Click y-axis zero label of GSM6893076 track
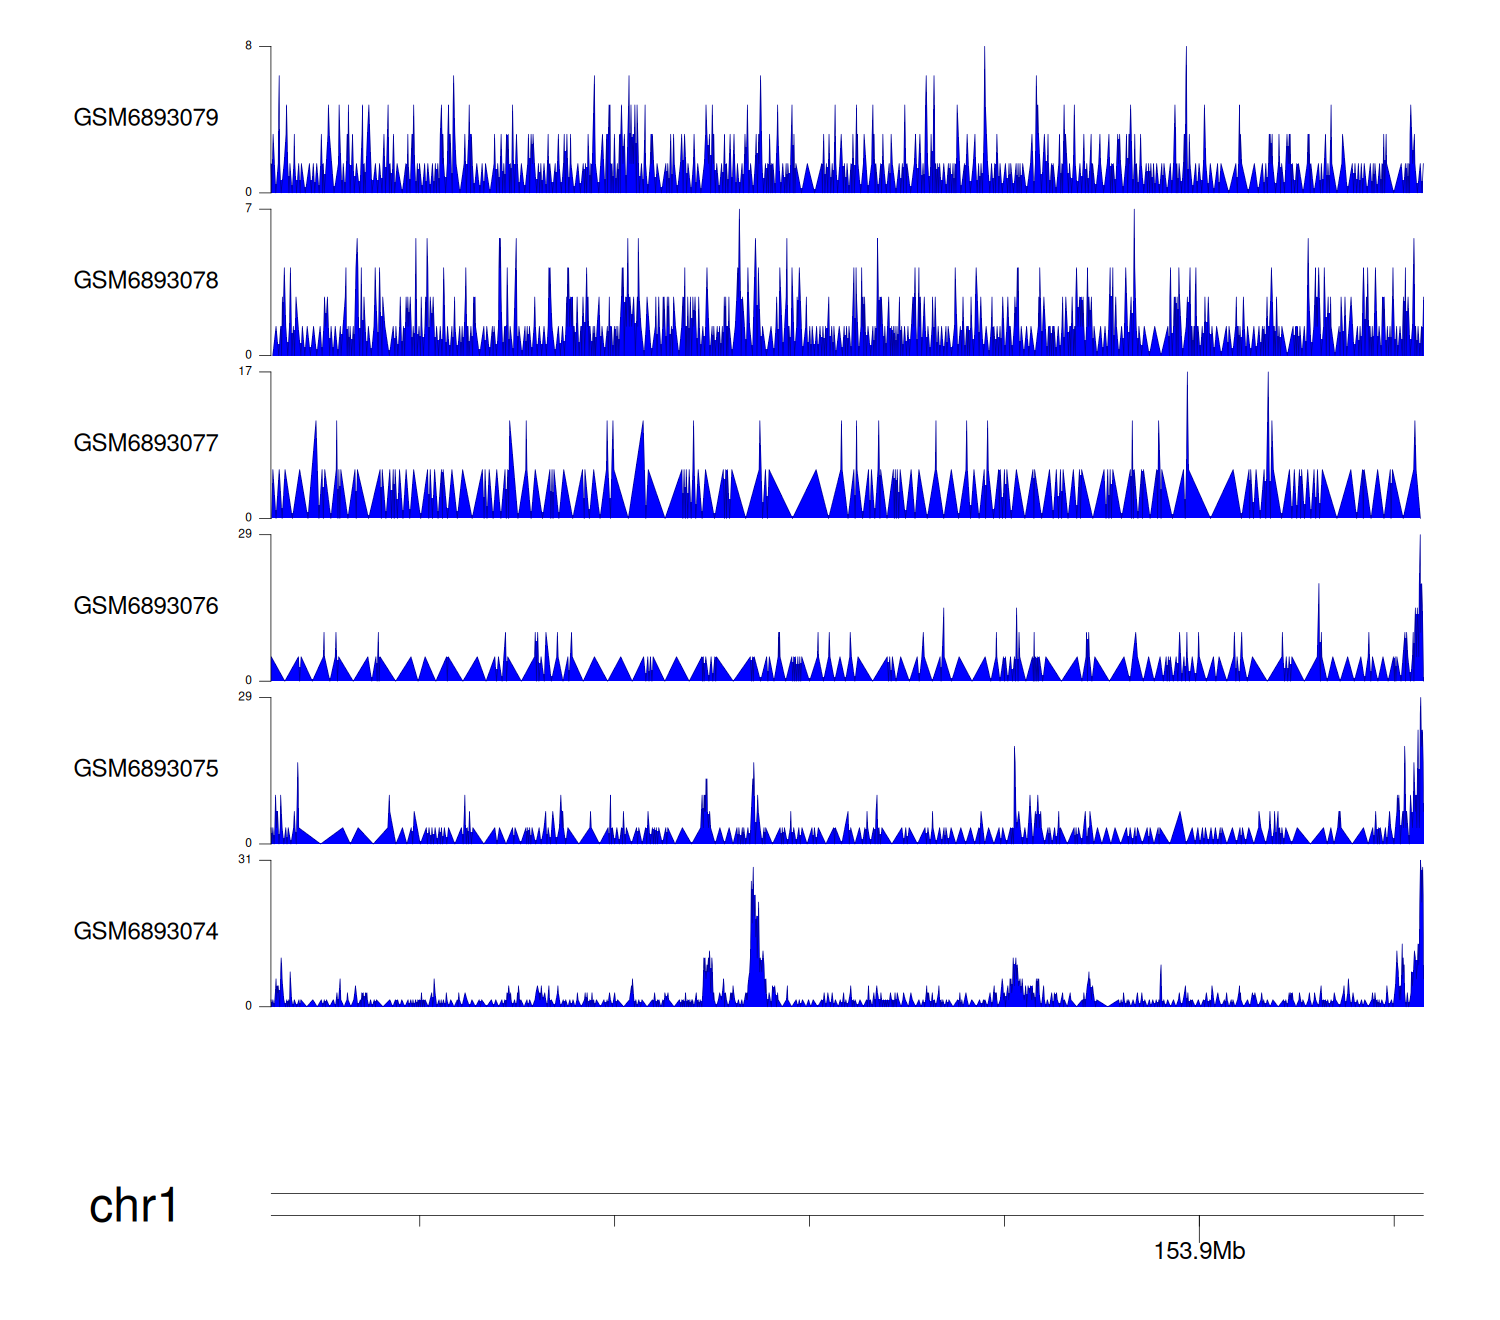The image size is (1500, 1320). [x=249, y=680]
